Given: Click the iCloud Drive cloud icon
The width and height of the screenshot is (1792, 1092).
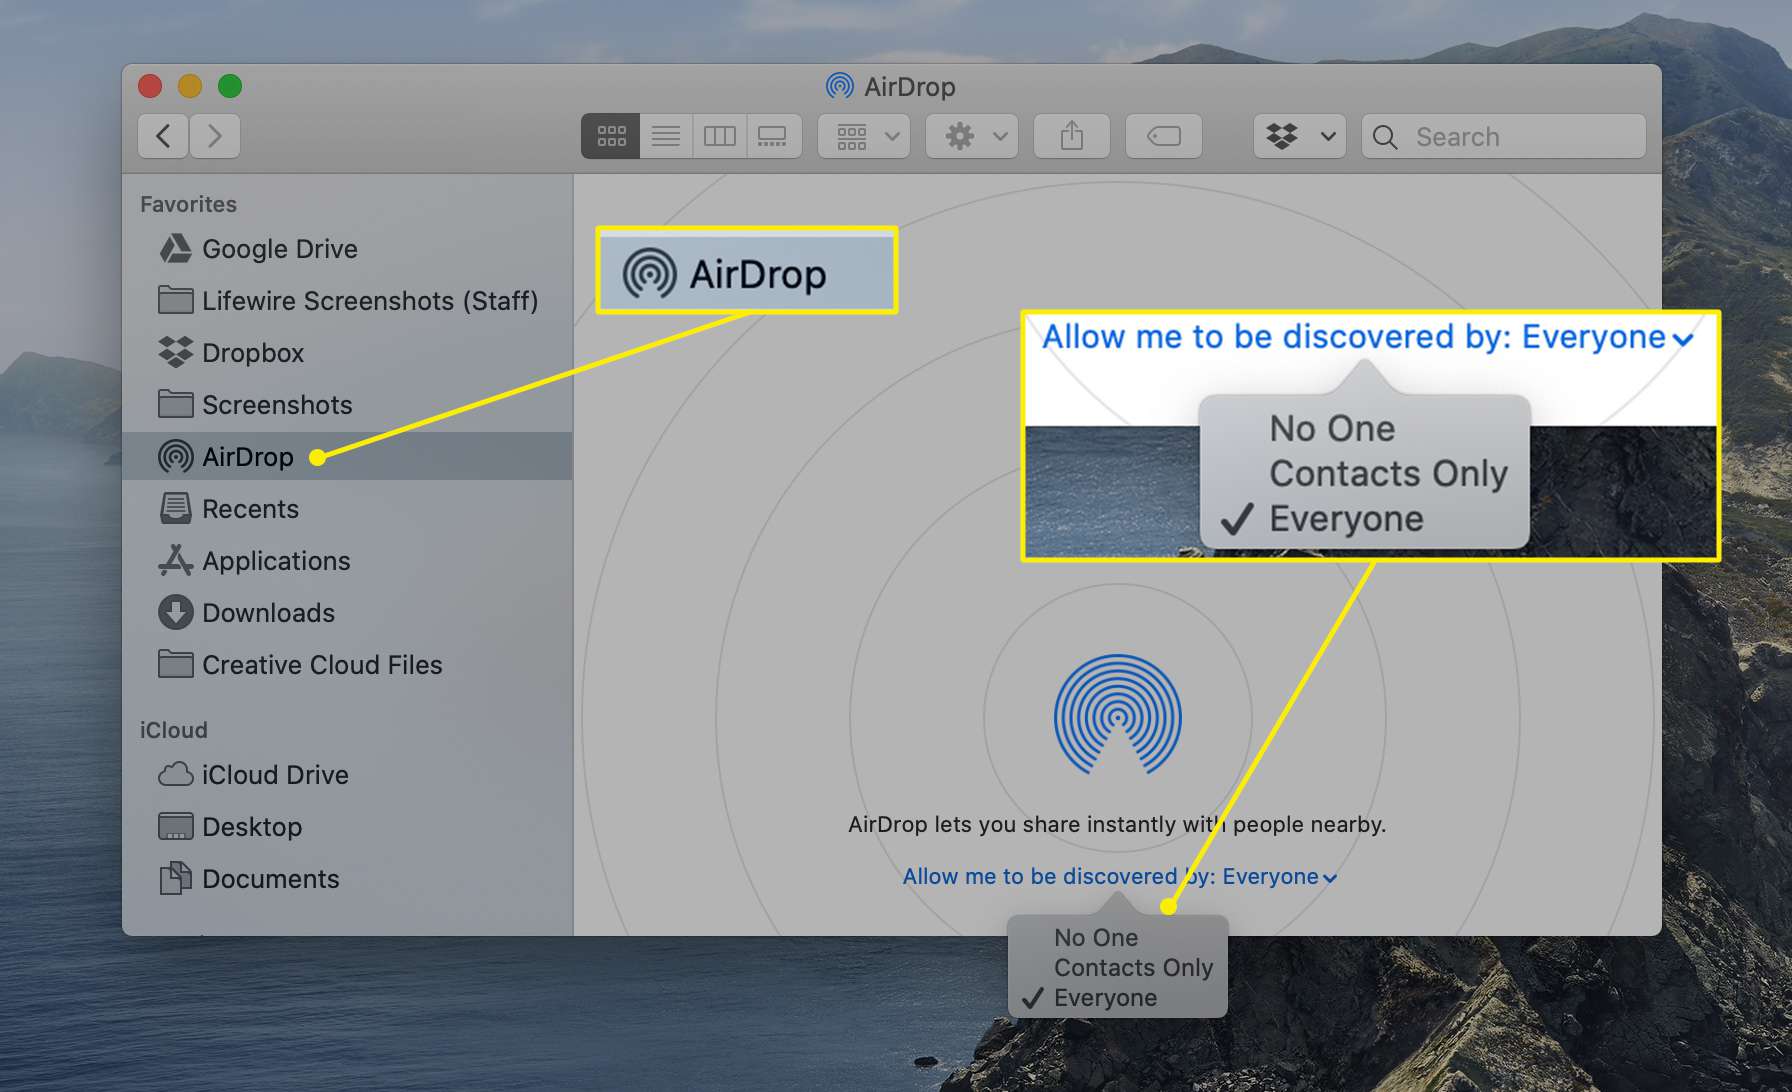Looking at the screenshot, I should tap(176, 774).
